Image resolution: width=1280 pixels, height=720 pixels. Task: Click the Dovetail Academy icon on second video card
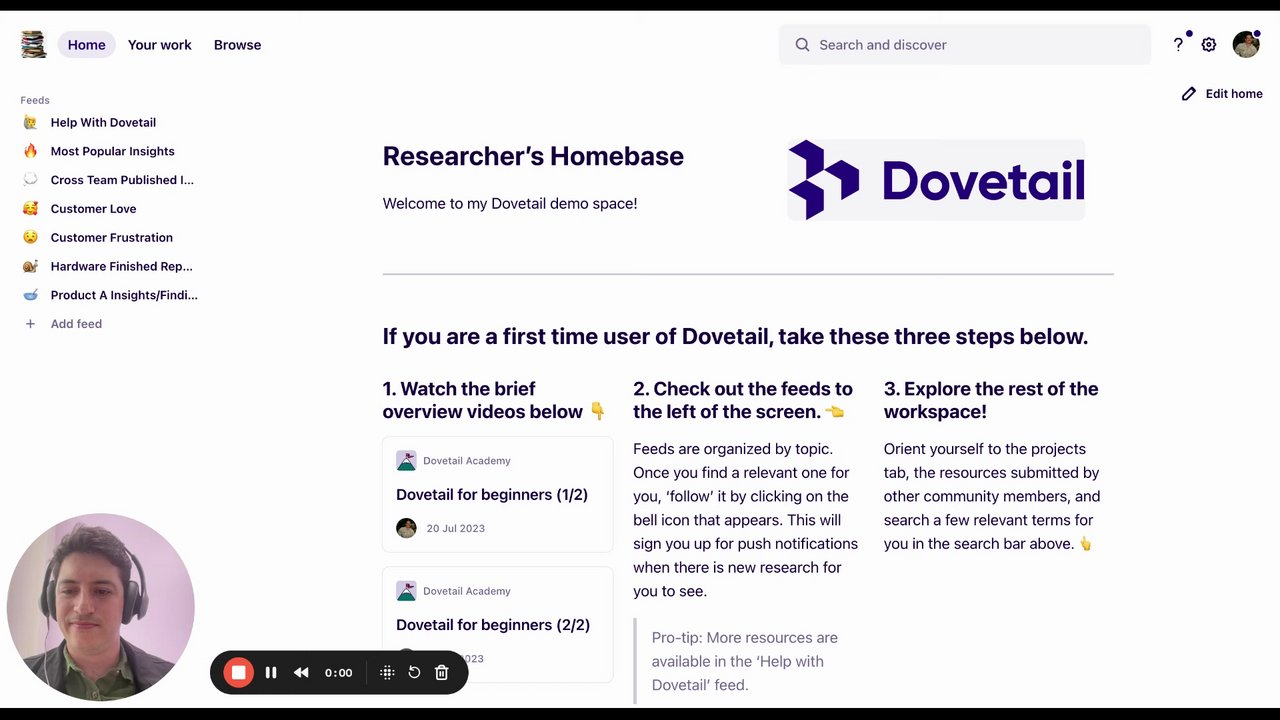tap(406, 591)
